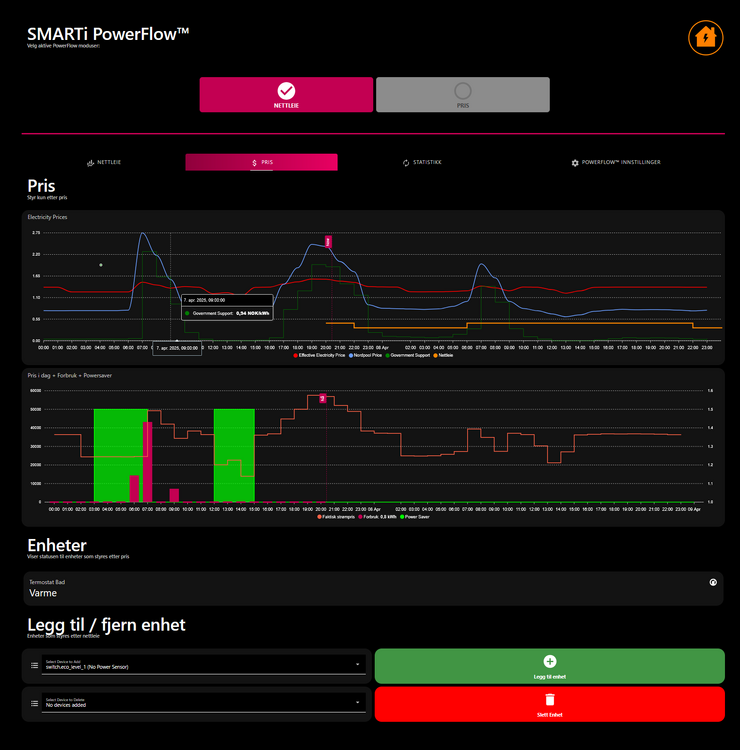Enable the Nettleie PowerFlow module toggle
740x750 pixels.
(286, 94)
